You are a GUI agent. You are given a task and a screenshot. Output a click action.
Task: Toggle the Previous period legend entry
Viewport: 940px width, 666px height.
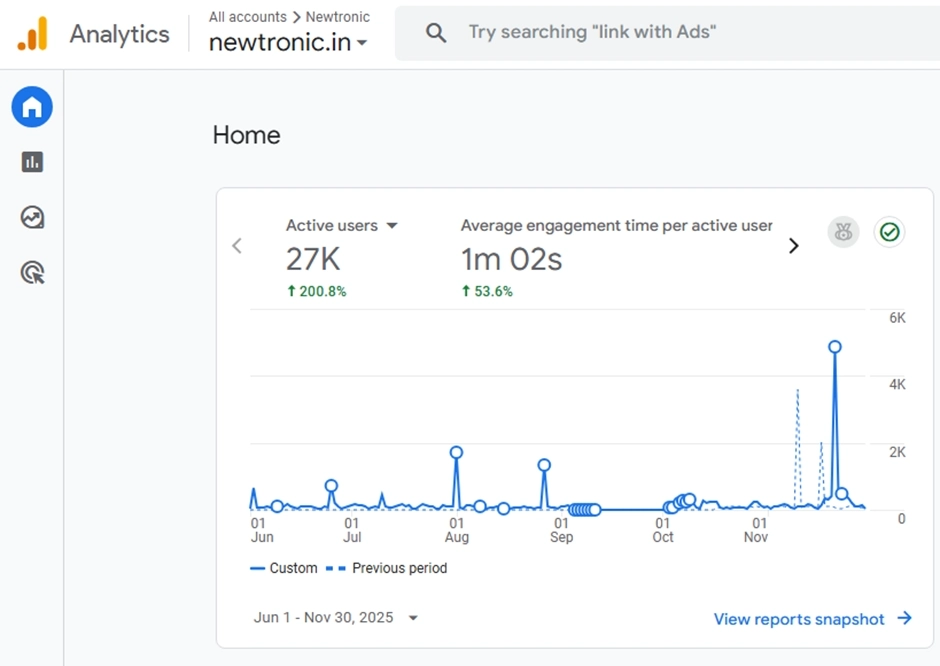[387, 568]
